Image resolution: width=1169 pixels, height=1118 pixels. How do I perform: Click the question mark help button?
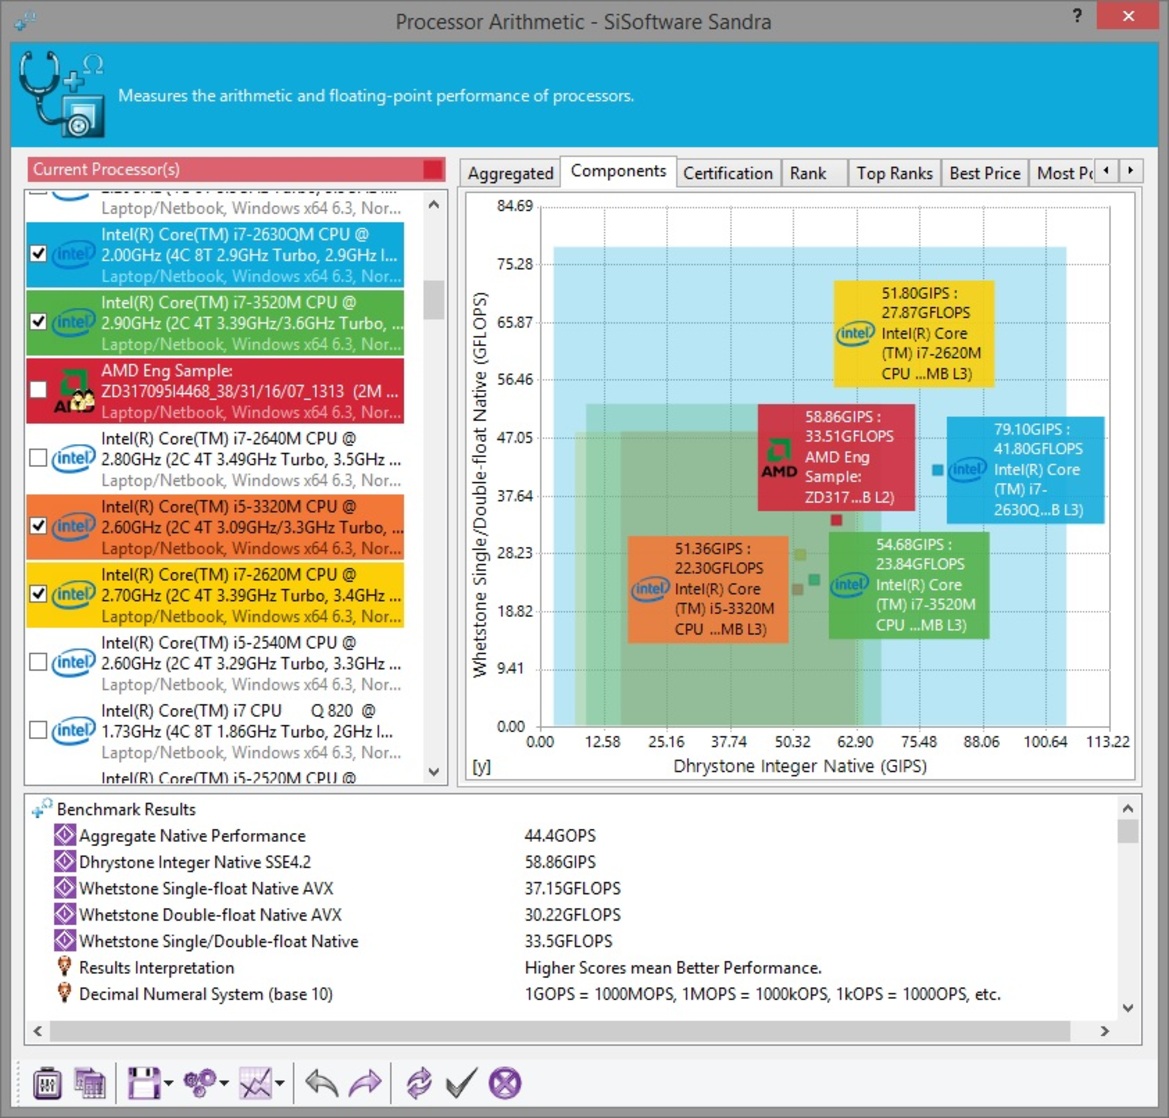[x=1077, y=16]
